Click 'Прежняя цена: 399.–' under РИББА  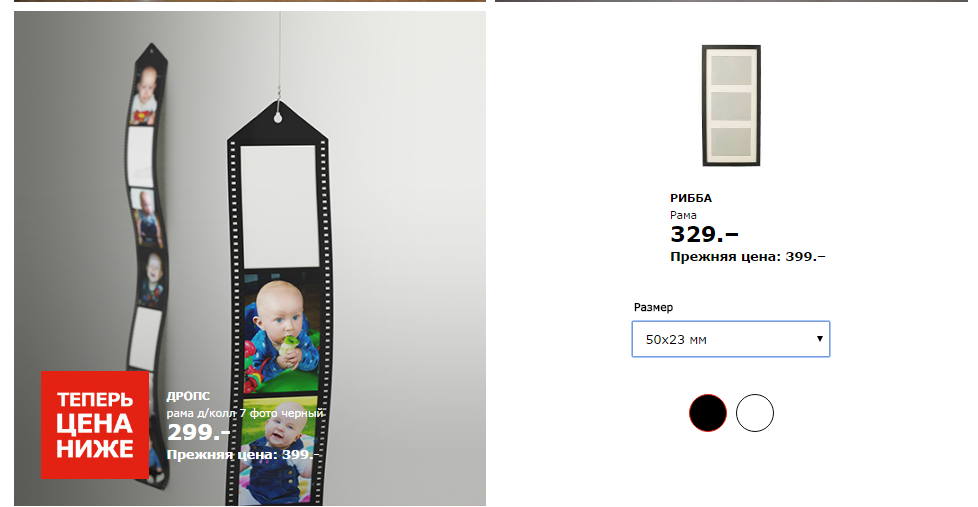[x=747, y=257]
